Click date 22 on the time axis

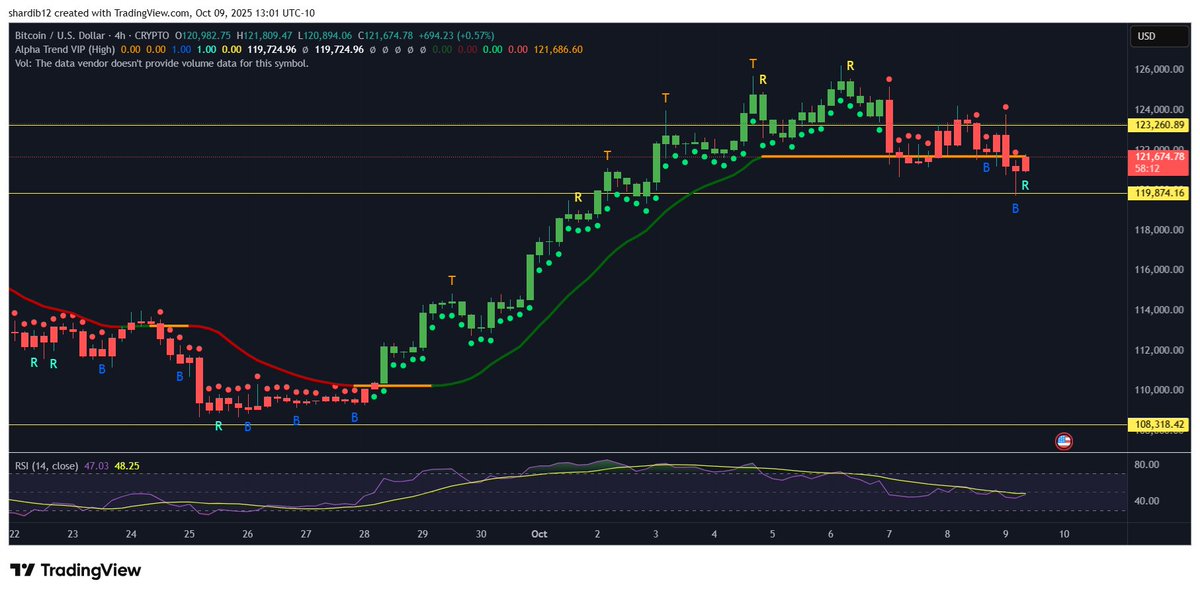pos(14,535)
